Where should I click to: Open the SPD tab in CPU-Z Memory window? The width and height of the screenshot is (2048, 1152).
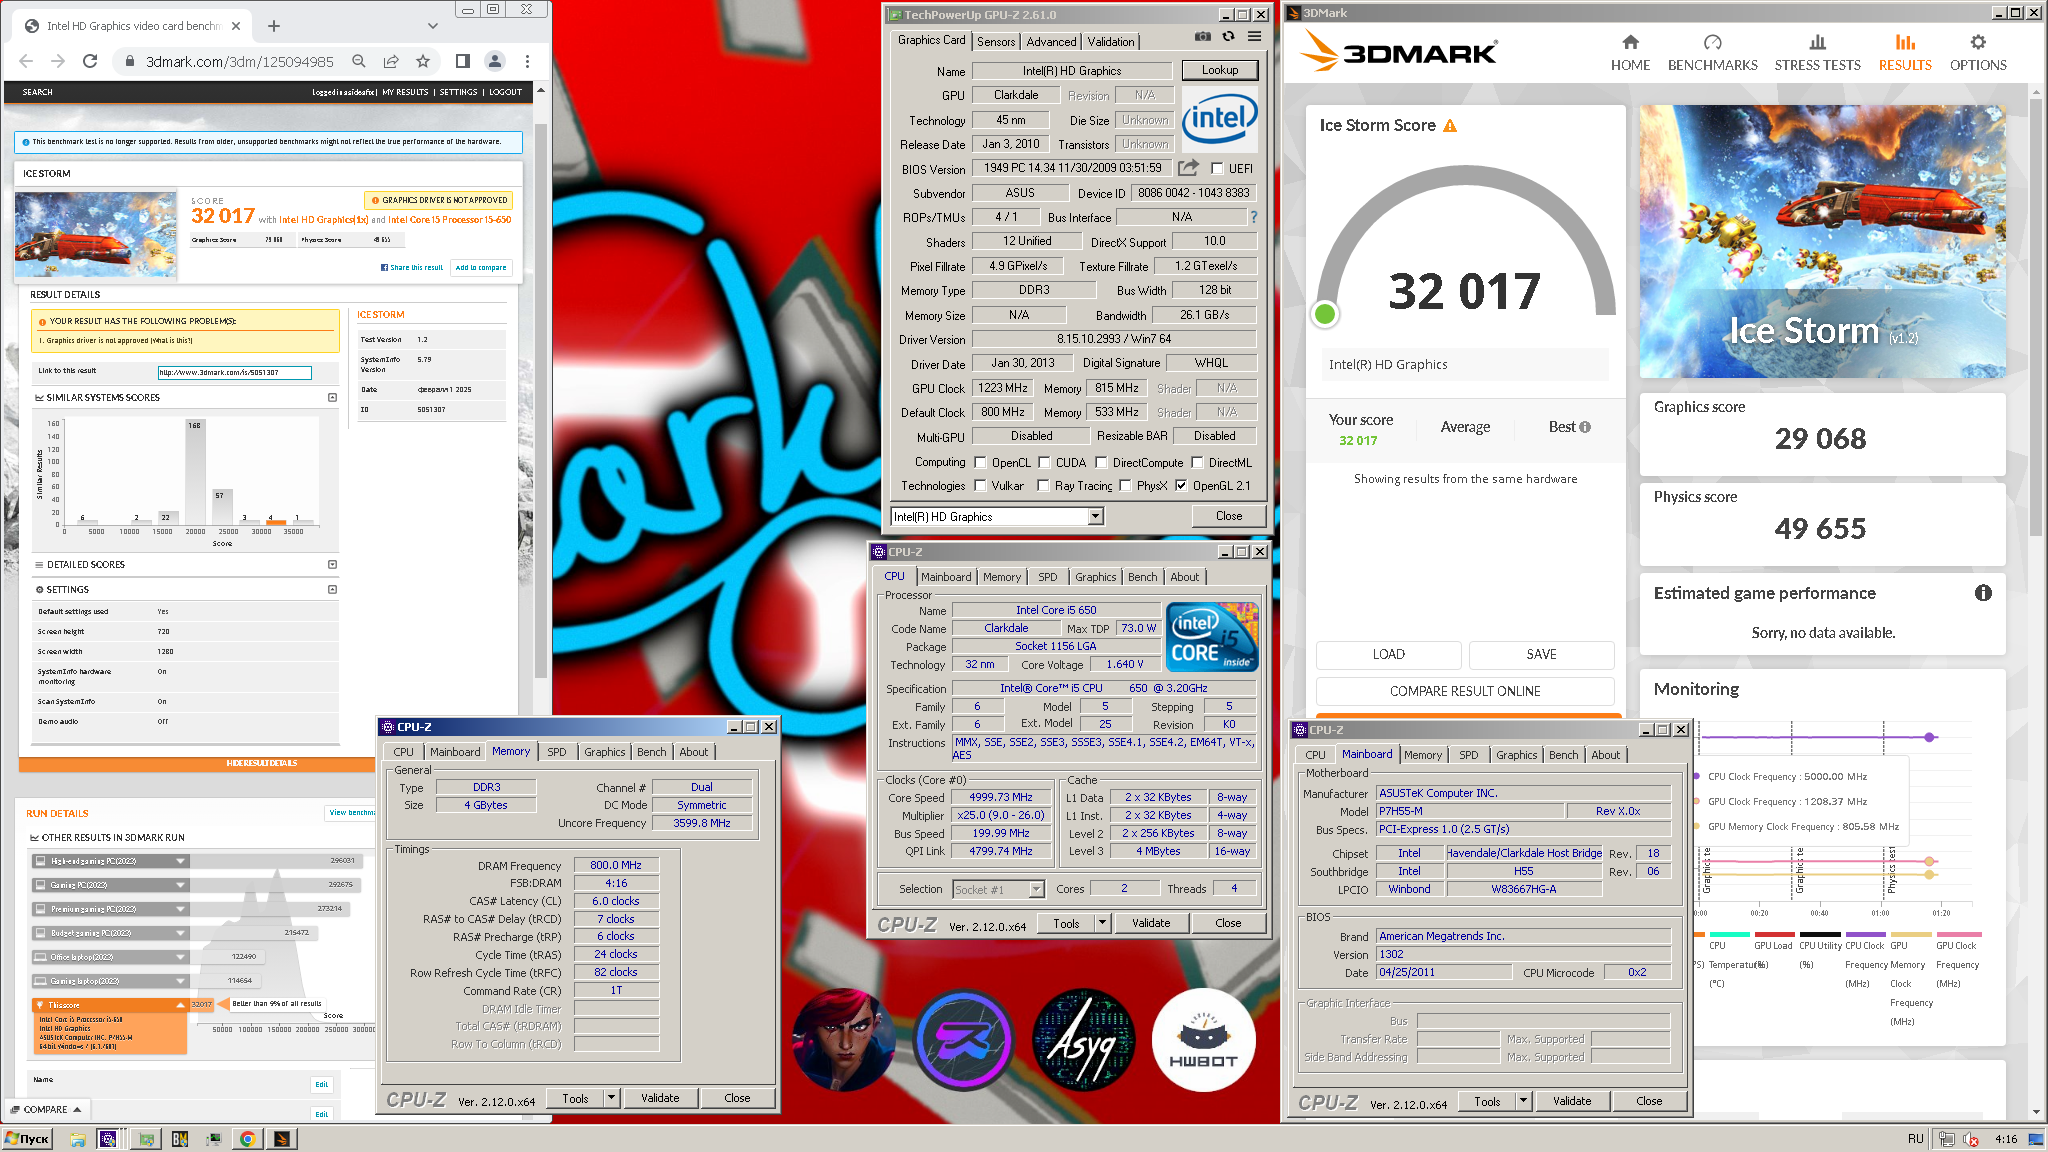557,752
